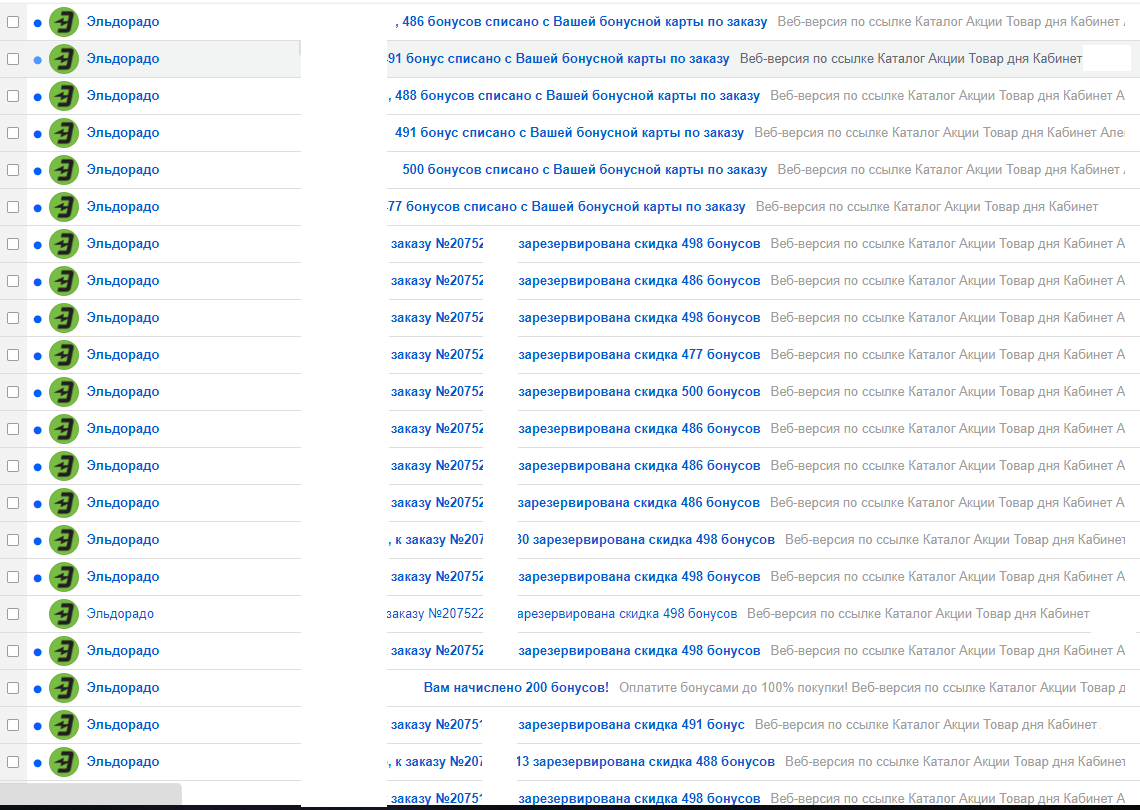Viewport: 1140px width, 810px height.
Task: Click Эльдорадо logo on '77 бонусов списано' row
Action: [x=64, y=207]
